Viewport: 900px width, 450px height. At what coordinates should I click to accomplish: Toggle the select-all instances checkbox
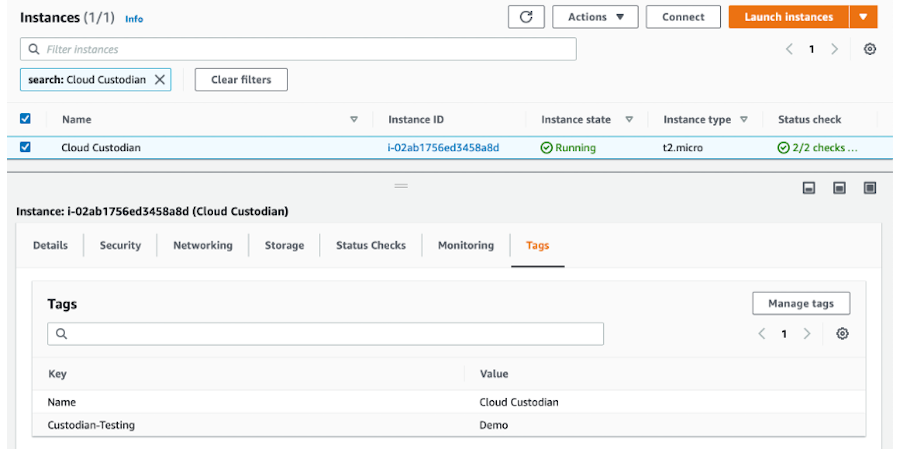click(x=26, y=119)
